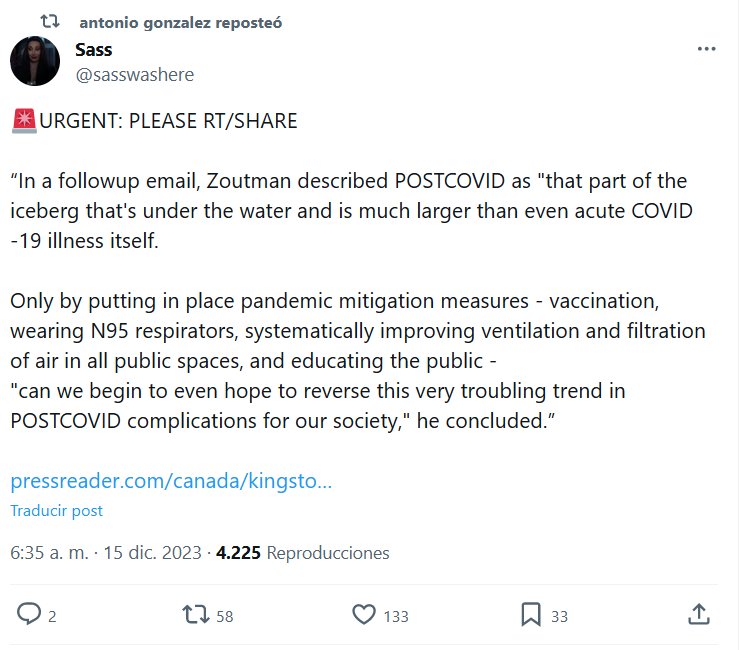Image resolution: width=740 pixels, height=650 pixels.
Task: Click the repost count number 58
Action: tap(224, 616)
